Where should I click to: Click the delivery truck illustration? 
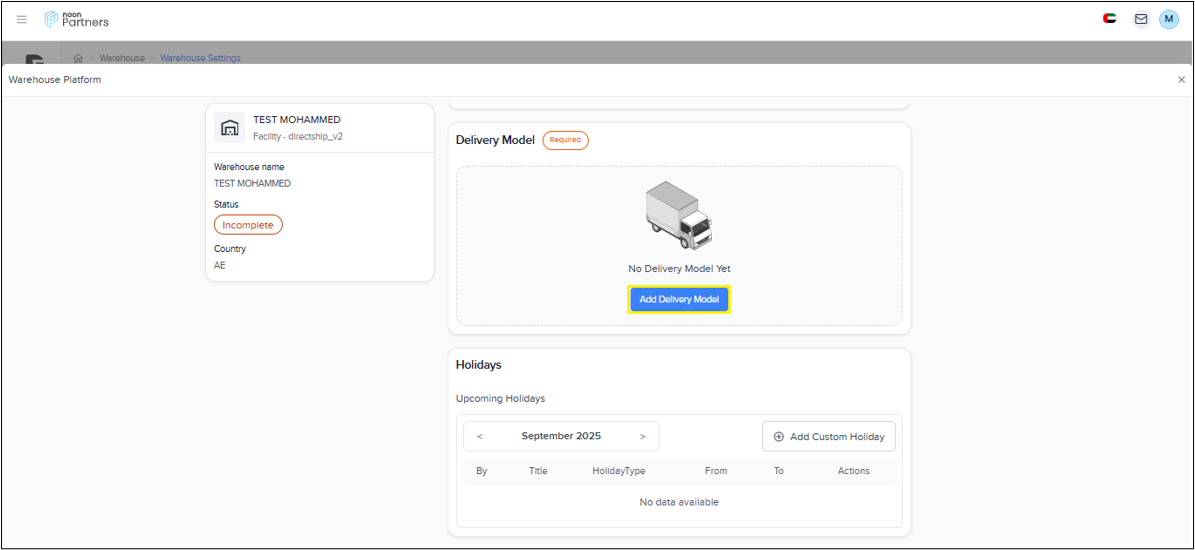pos(679,216)
